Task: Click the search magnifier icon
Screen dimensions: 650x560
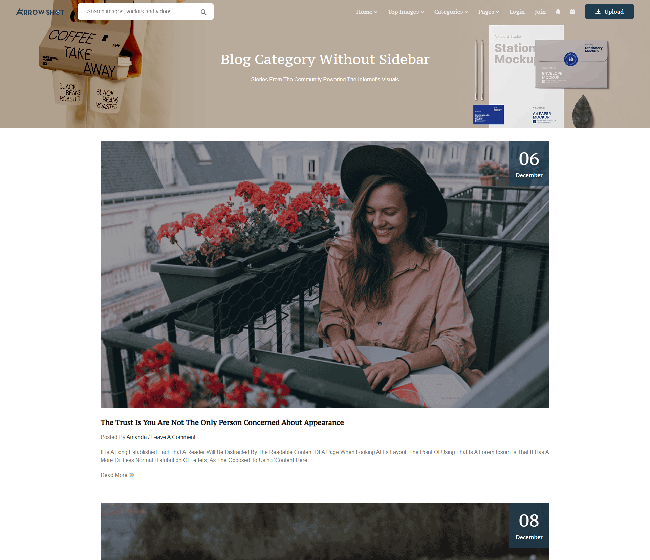Action: [x=203, y=12]
